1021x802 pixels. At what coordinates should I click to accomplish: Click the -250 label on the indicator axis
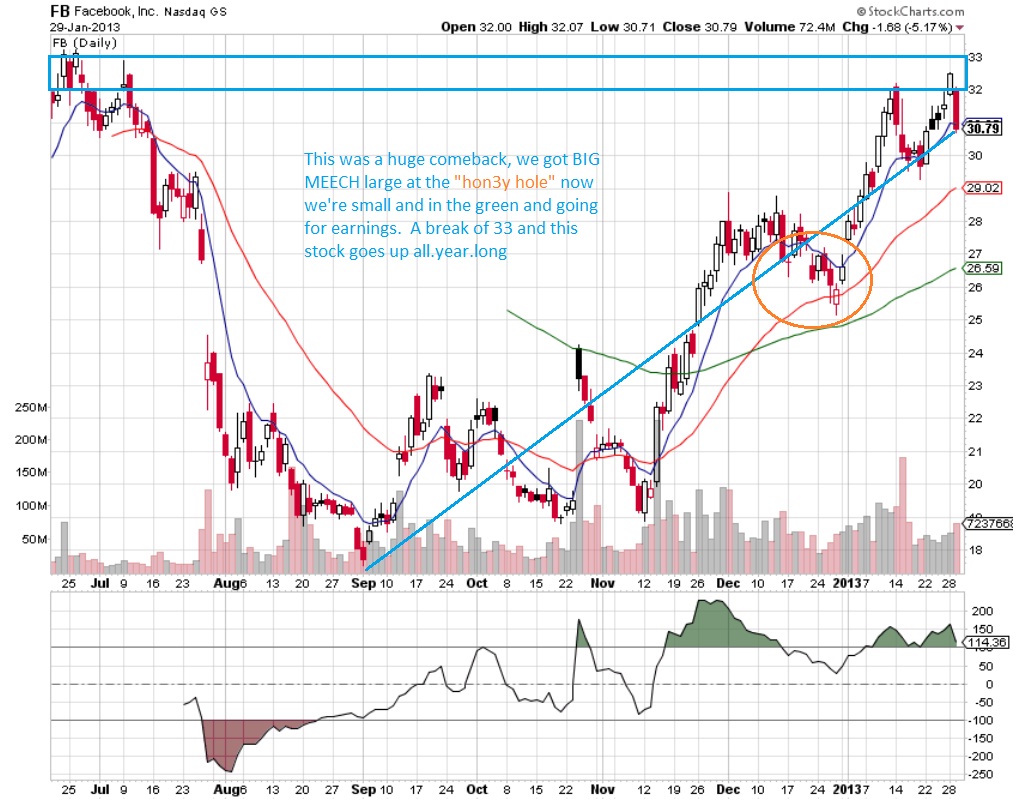pos(980,775)
